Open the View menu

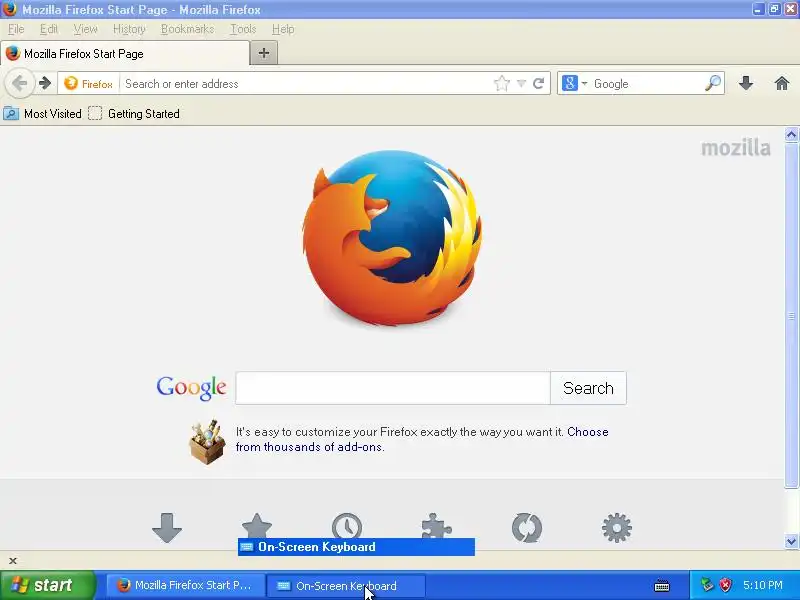[85, 29]
